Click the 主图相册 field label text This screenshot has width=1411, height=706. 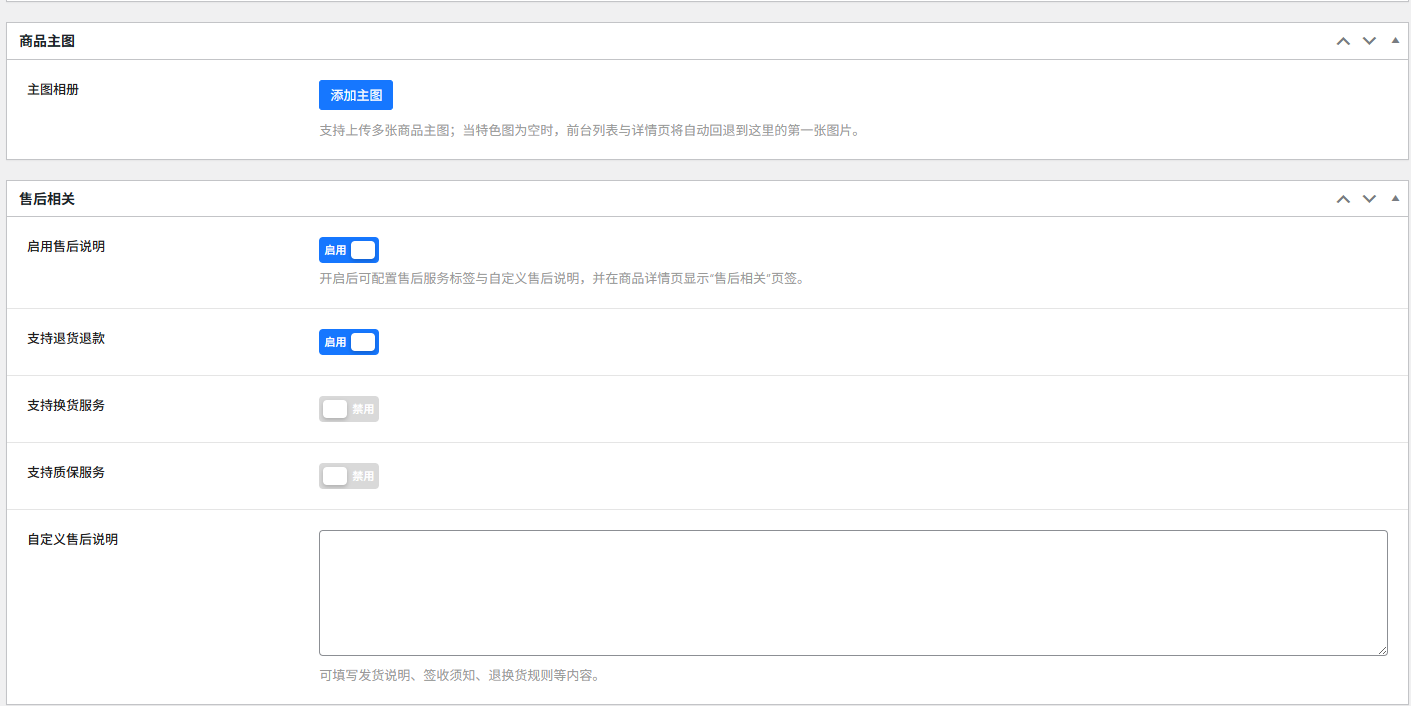[53, 89]
